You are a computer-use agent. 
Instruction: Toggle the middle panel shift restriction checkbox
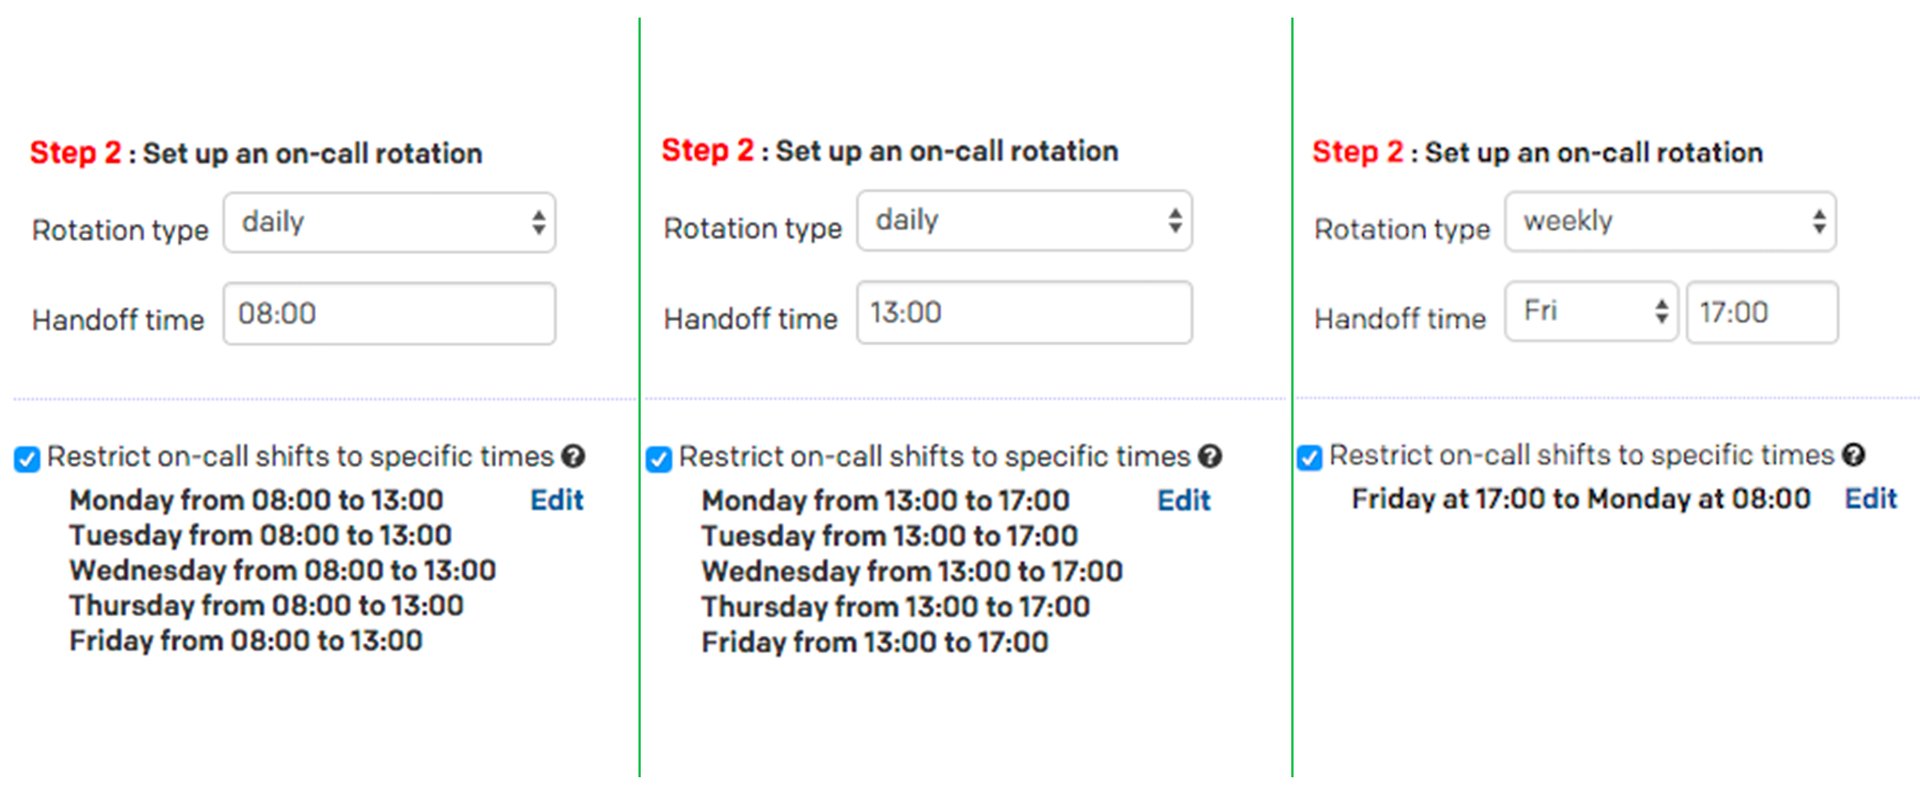point(658,458)
